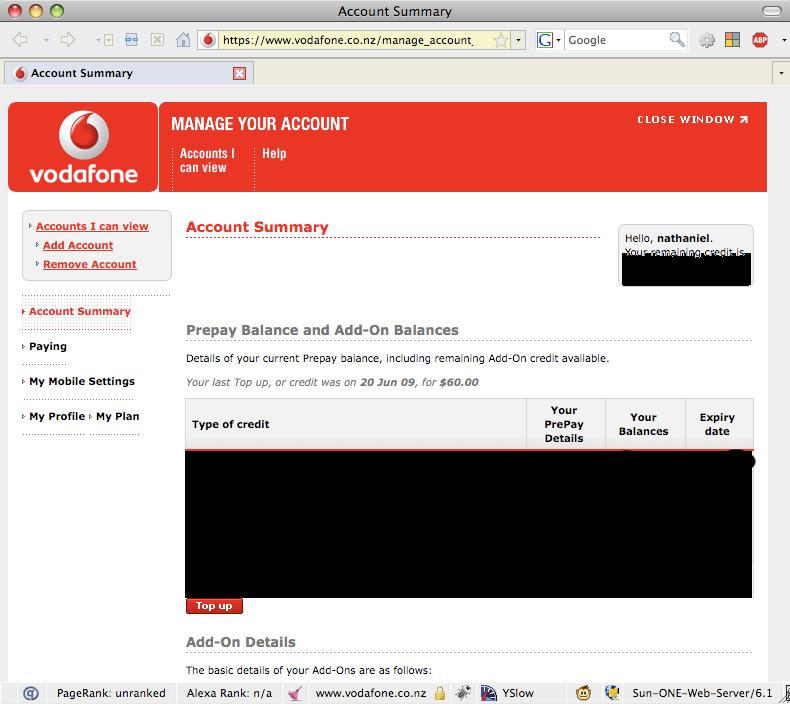Image resolution: width=790 pixels, height=704 pixels.
Task: Click the blue reload icon in toolbar
Action: point(131,40)
